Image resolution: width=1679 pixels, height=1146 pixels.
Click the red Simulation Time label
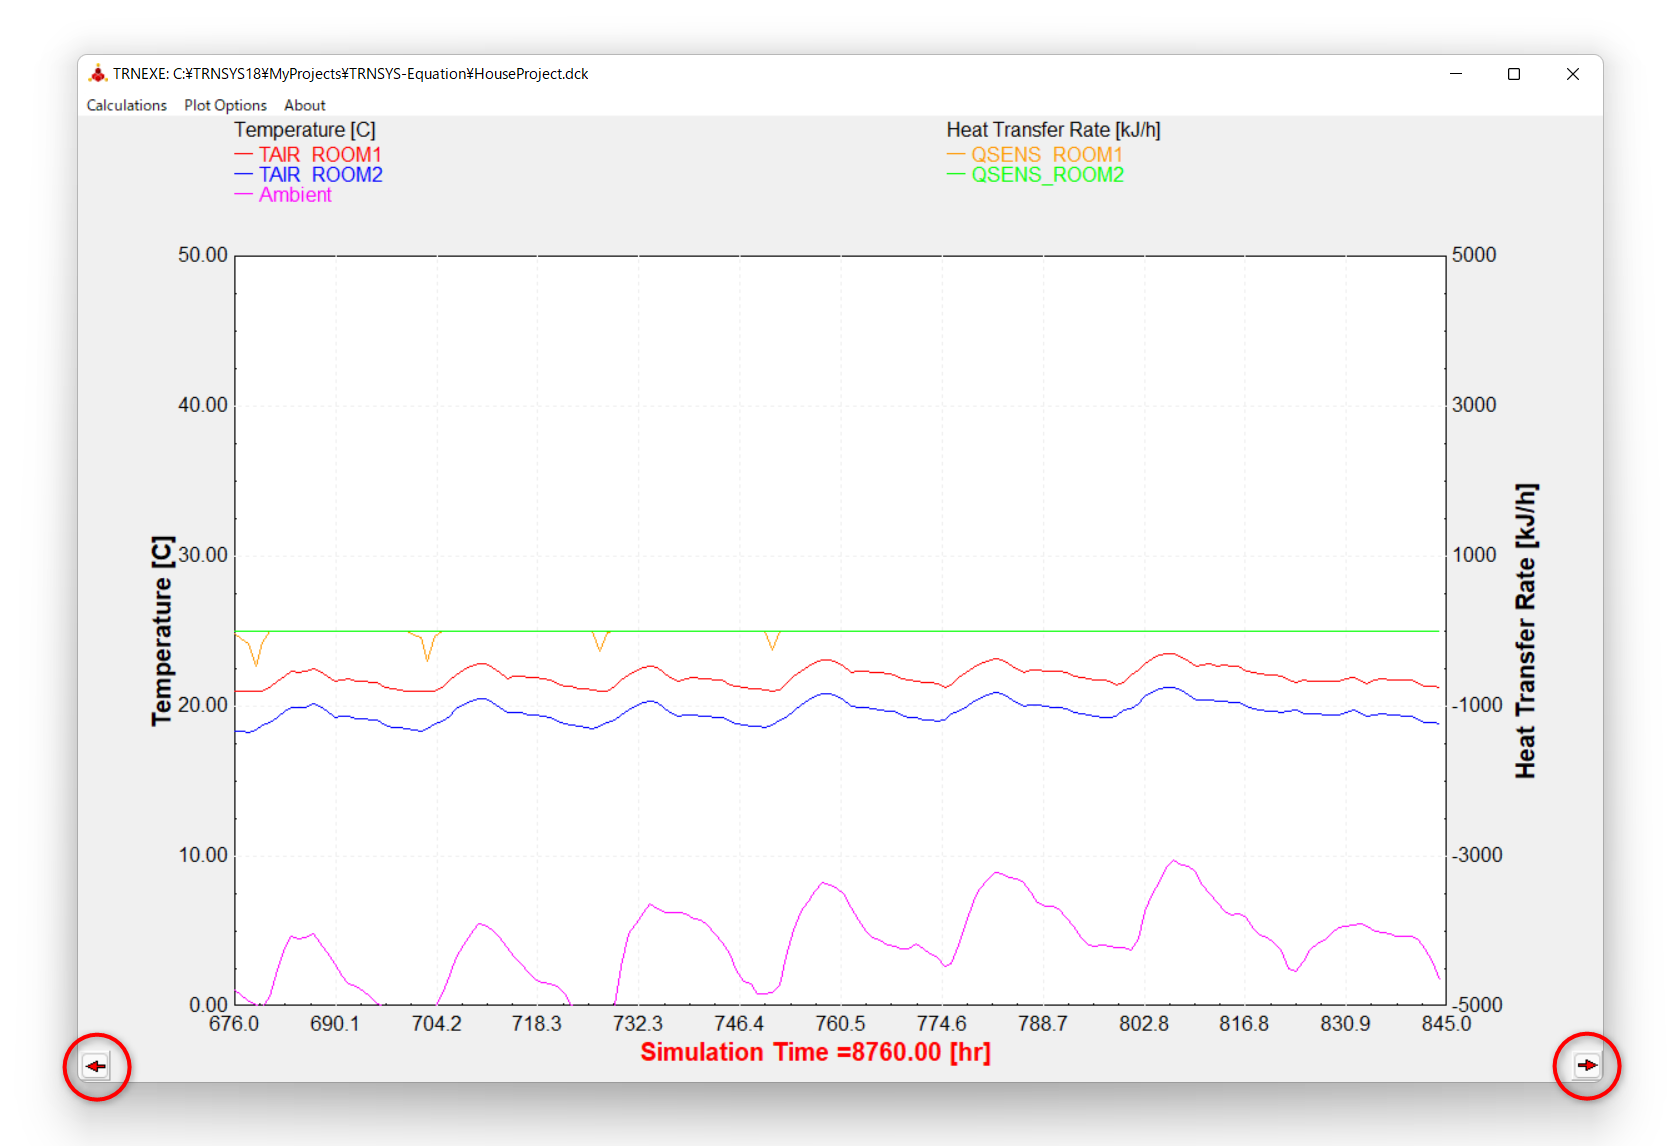tap(815, 1052)
